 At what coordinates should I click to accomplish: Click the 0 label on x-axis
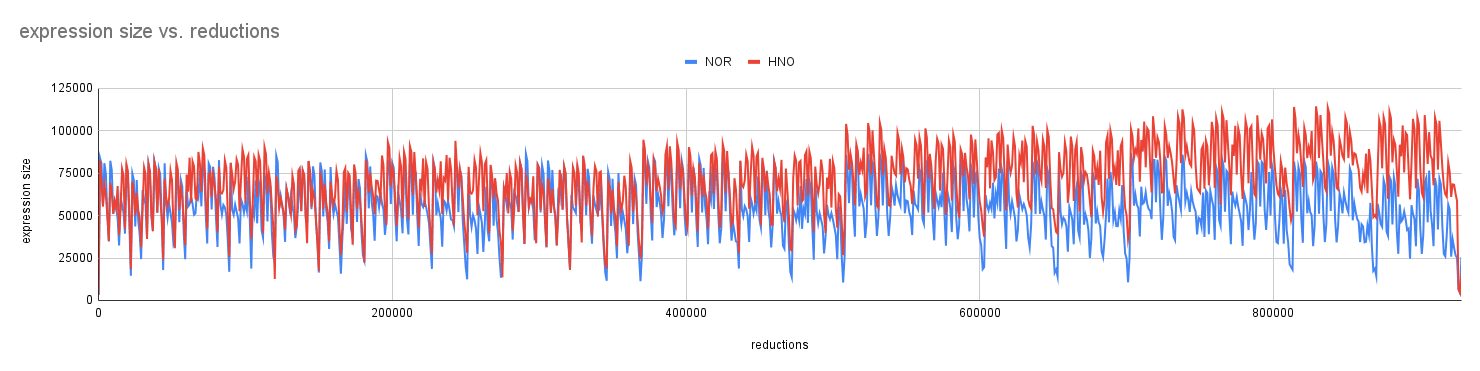[98, 313]
